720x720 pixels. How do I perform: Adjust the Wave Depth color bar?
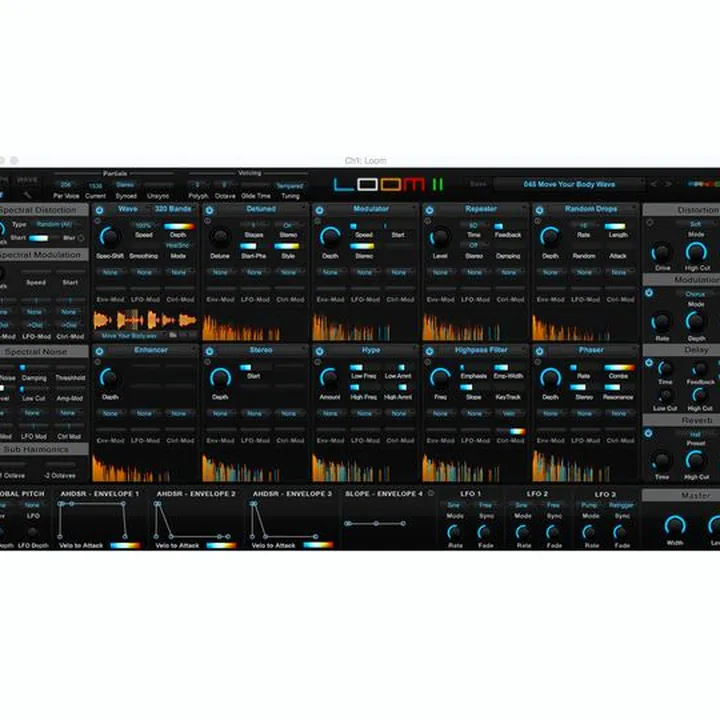point(179,226)
